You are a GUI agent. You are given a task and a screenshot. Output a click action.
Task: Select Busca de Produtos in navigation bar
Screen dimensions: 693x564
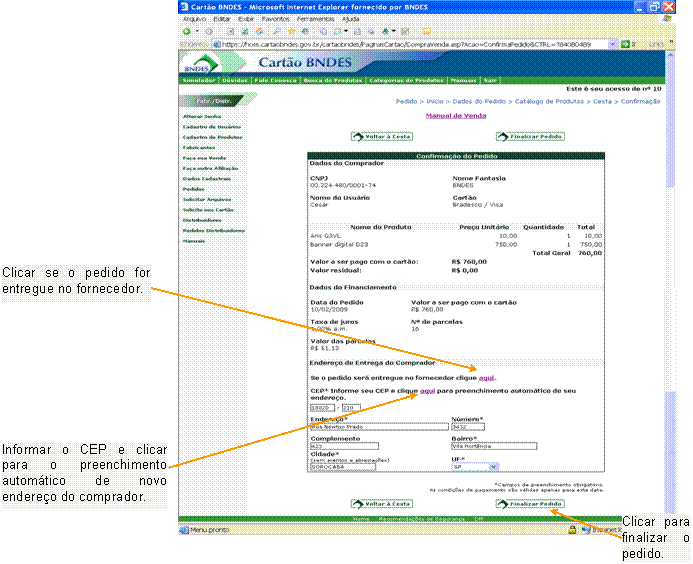333,80
